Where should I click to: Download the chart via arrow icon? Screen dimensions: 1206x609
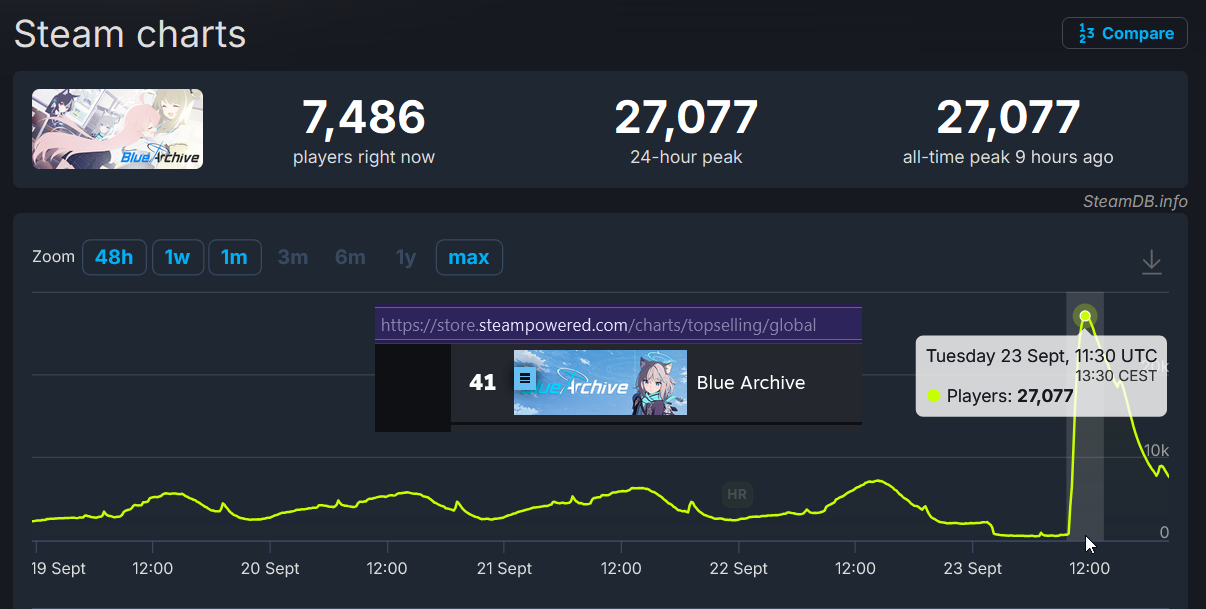pyautogui.click(x=1152, y=262)
